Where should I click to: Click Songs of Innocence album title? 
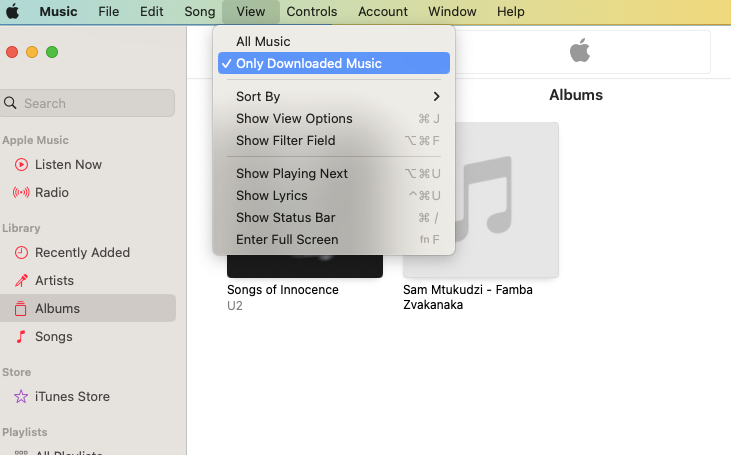point(283,290)
